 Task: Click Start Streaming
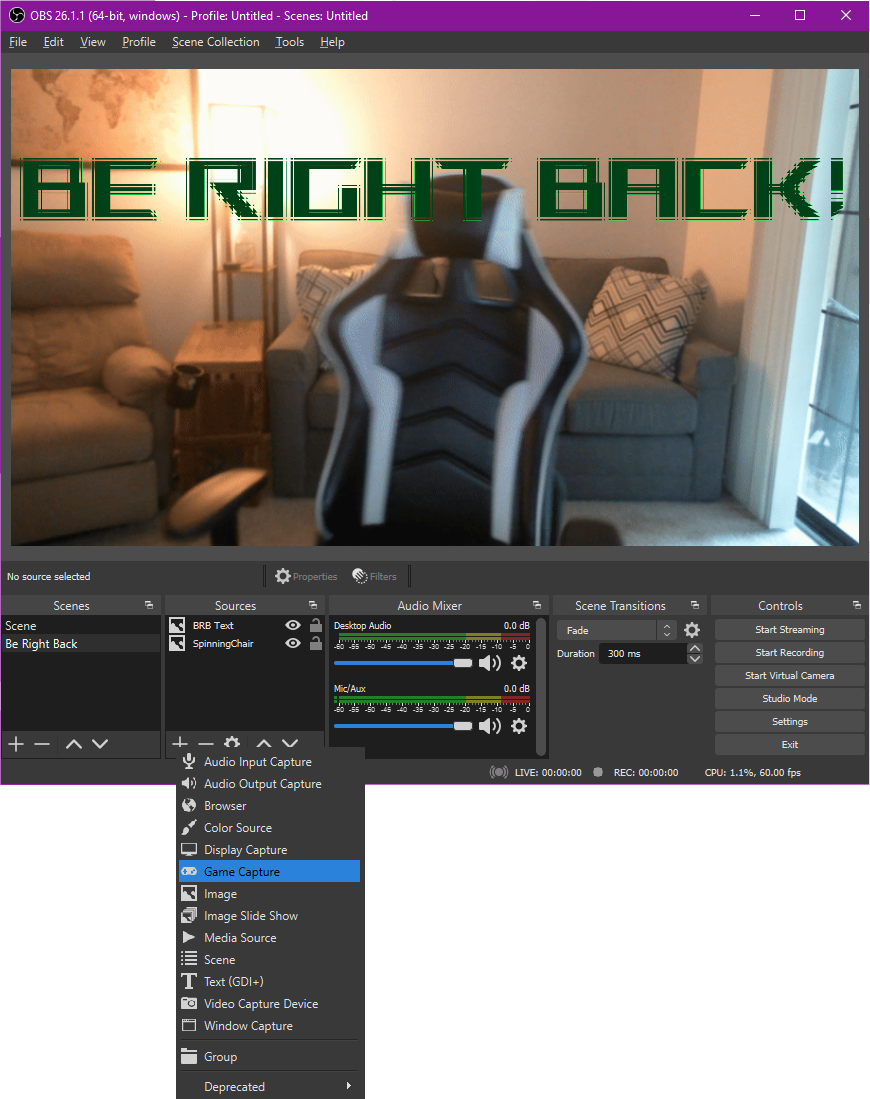coord(789,629)
